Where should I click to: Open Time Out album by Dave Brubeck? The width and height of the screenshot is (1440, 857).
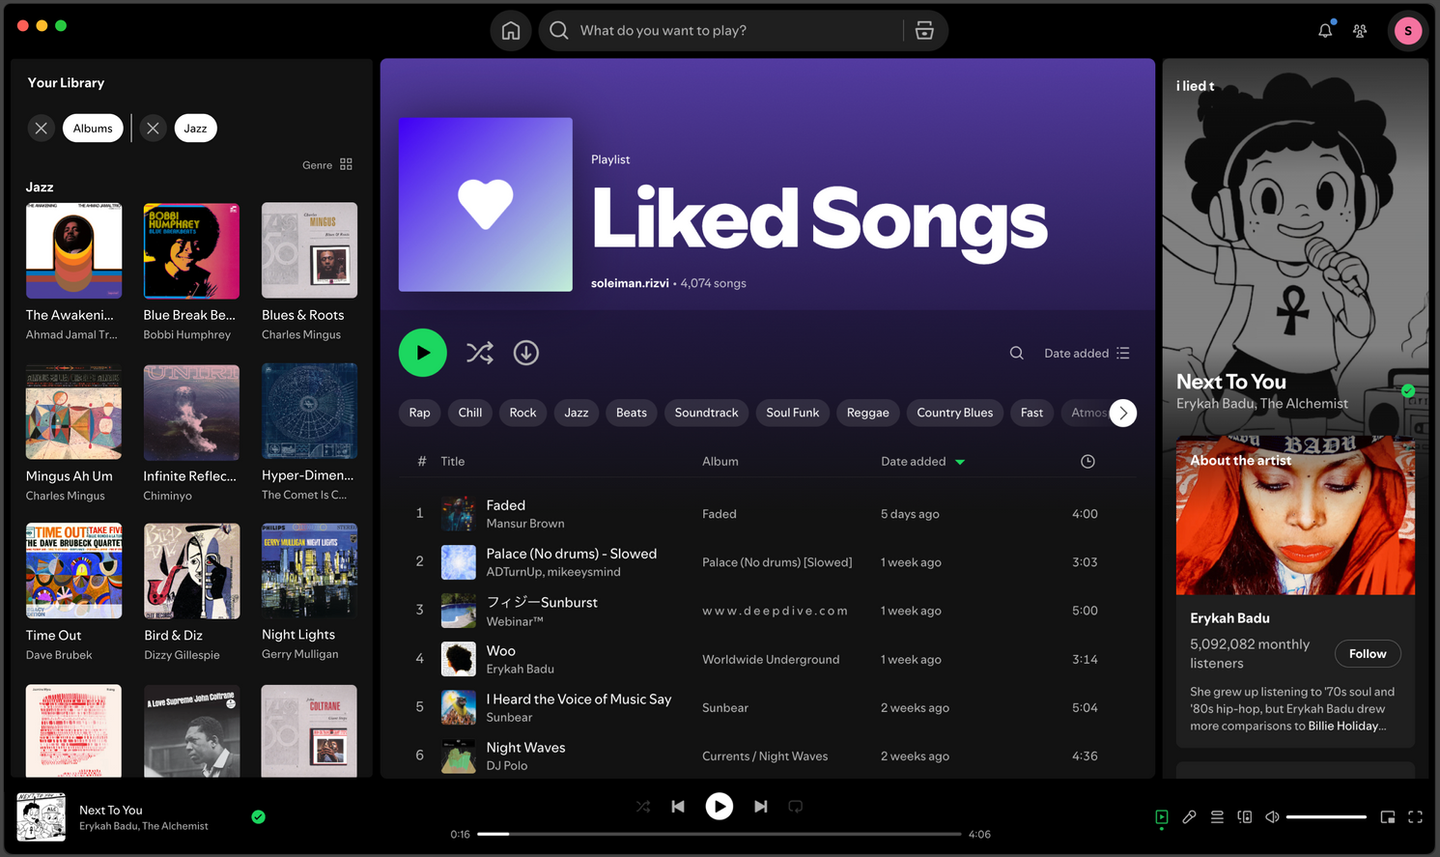74,571
